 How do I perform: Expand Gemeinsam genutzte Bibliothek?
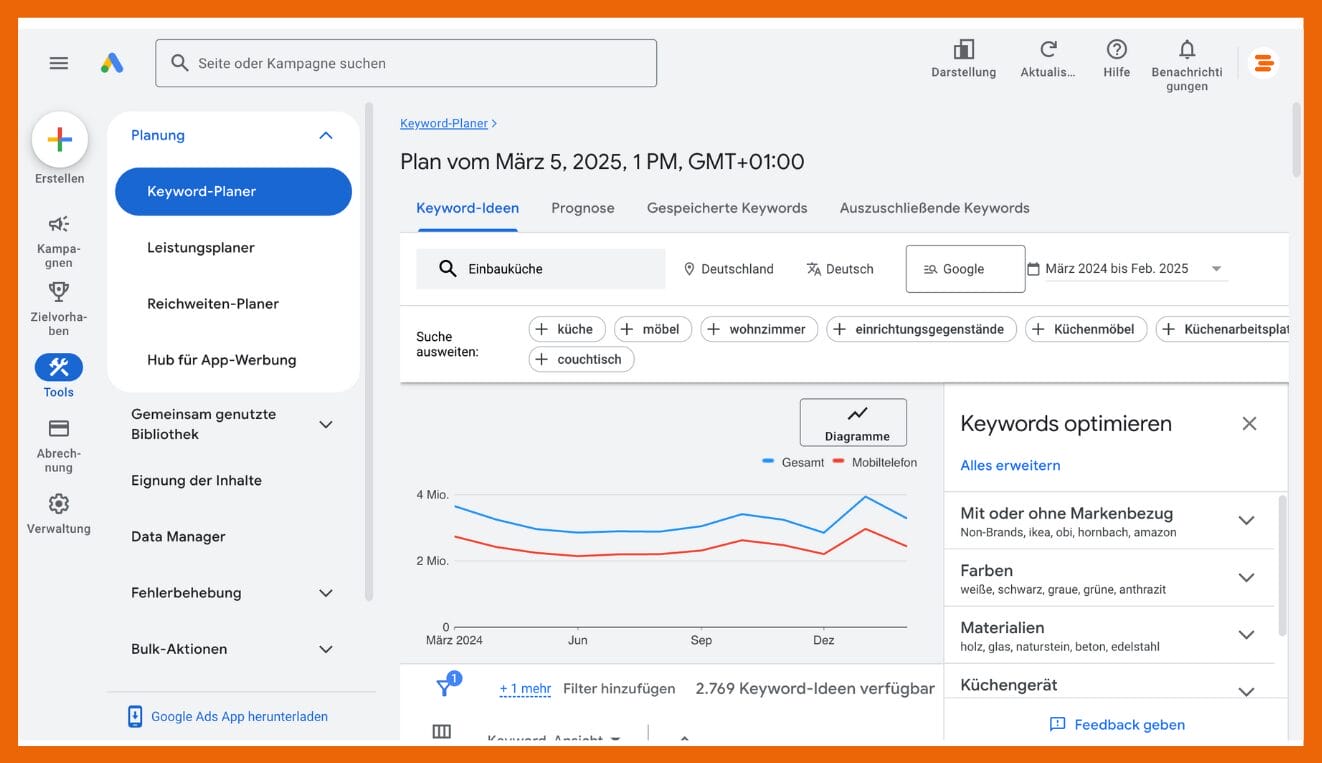pyautogui.click(x=325, y=425)
